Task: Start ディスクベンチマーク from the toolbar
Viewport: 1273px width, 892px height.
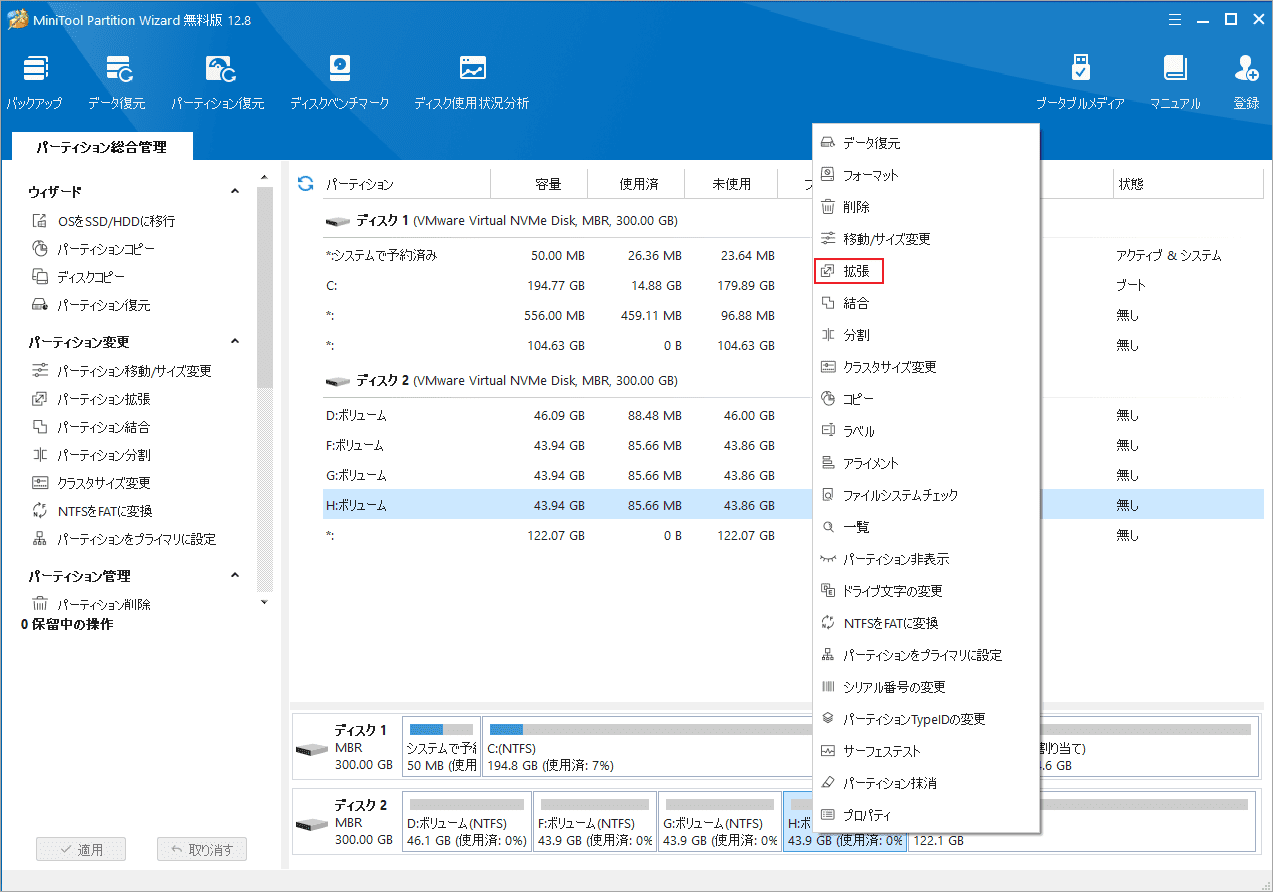Action: click(x=340, y=78)
